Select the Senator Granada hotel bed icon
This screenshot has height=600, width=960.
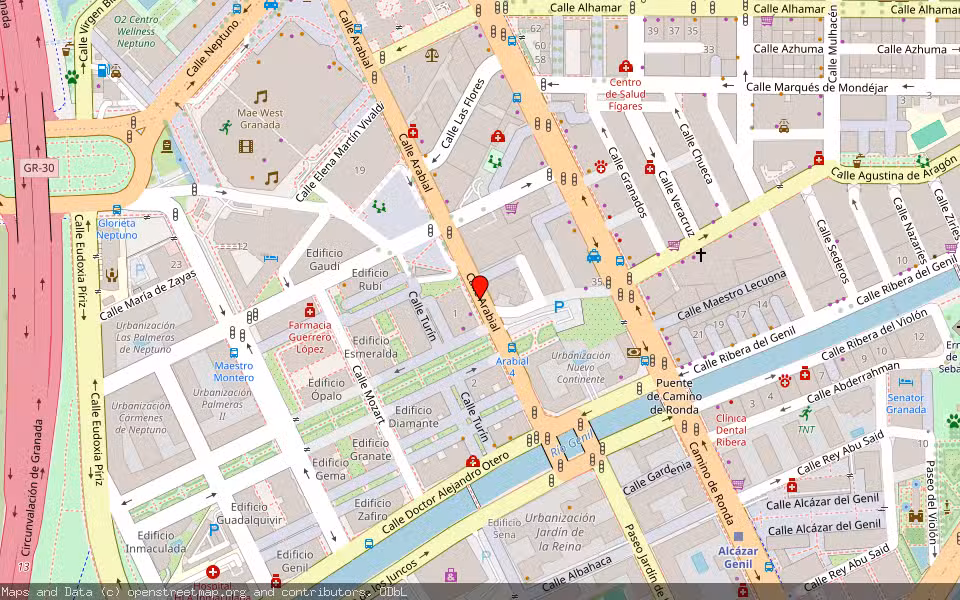click(906, 383)
